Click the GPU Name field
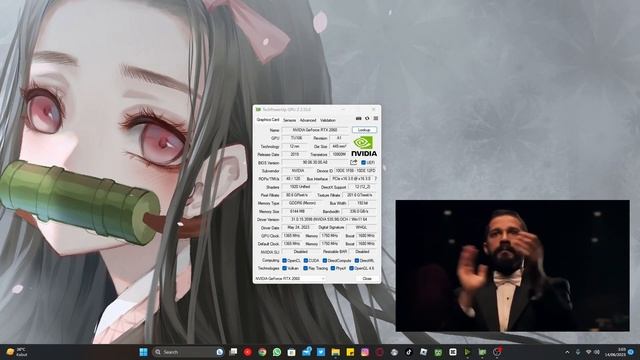This screenshot has height=360, width=640. pyautogui.click(x=315, y=130)
